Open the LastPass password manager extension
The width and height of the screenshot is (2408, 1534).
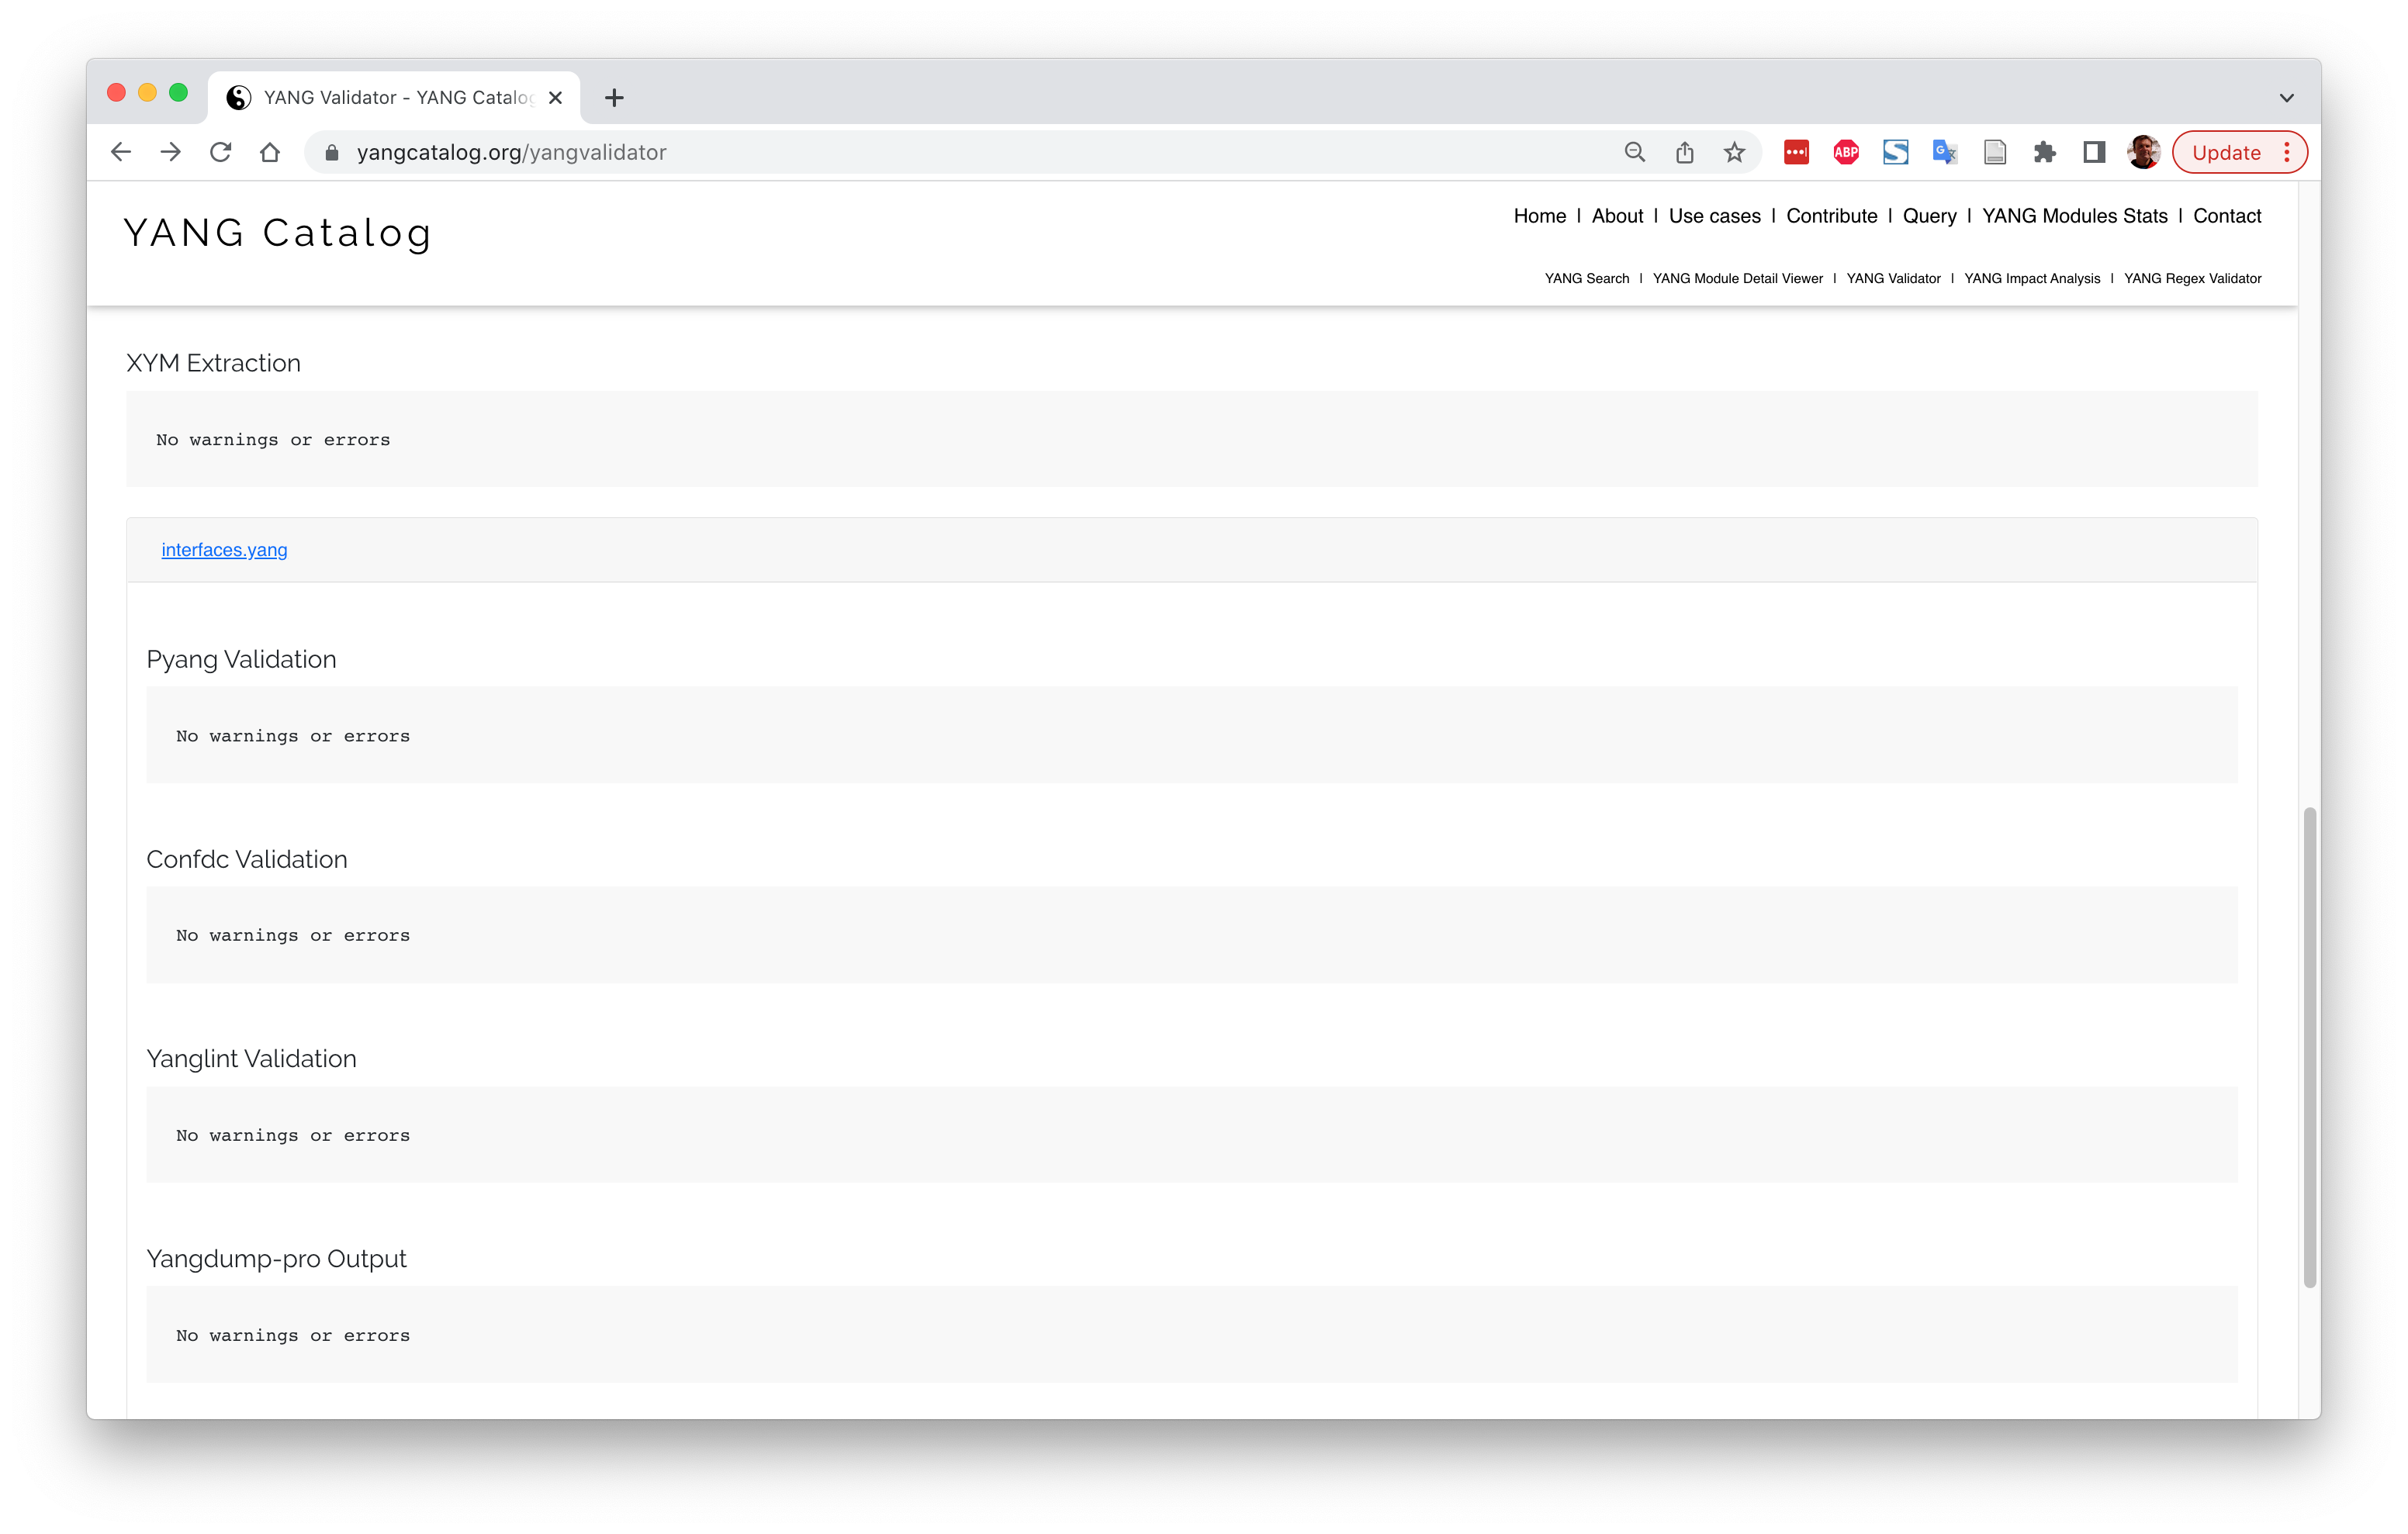coord(1795,152)
